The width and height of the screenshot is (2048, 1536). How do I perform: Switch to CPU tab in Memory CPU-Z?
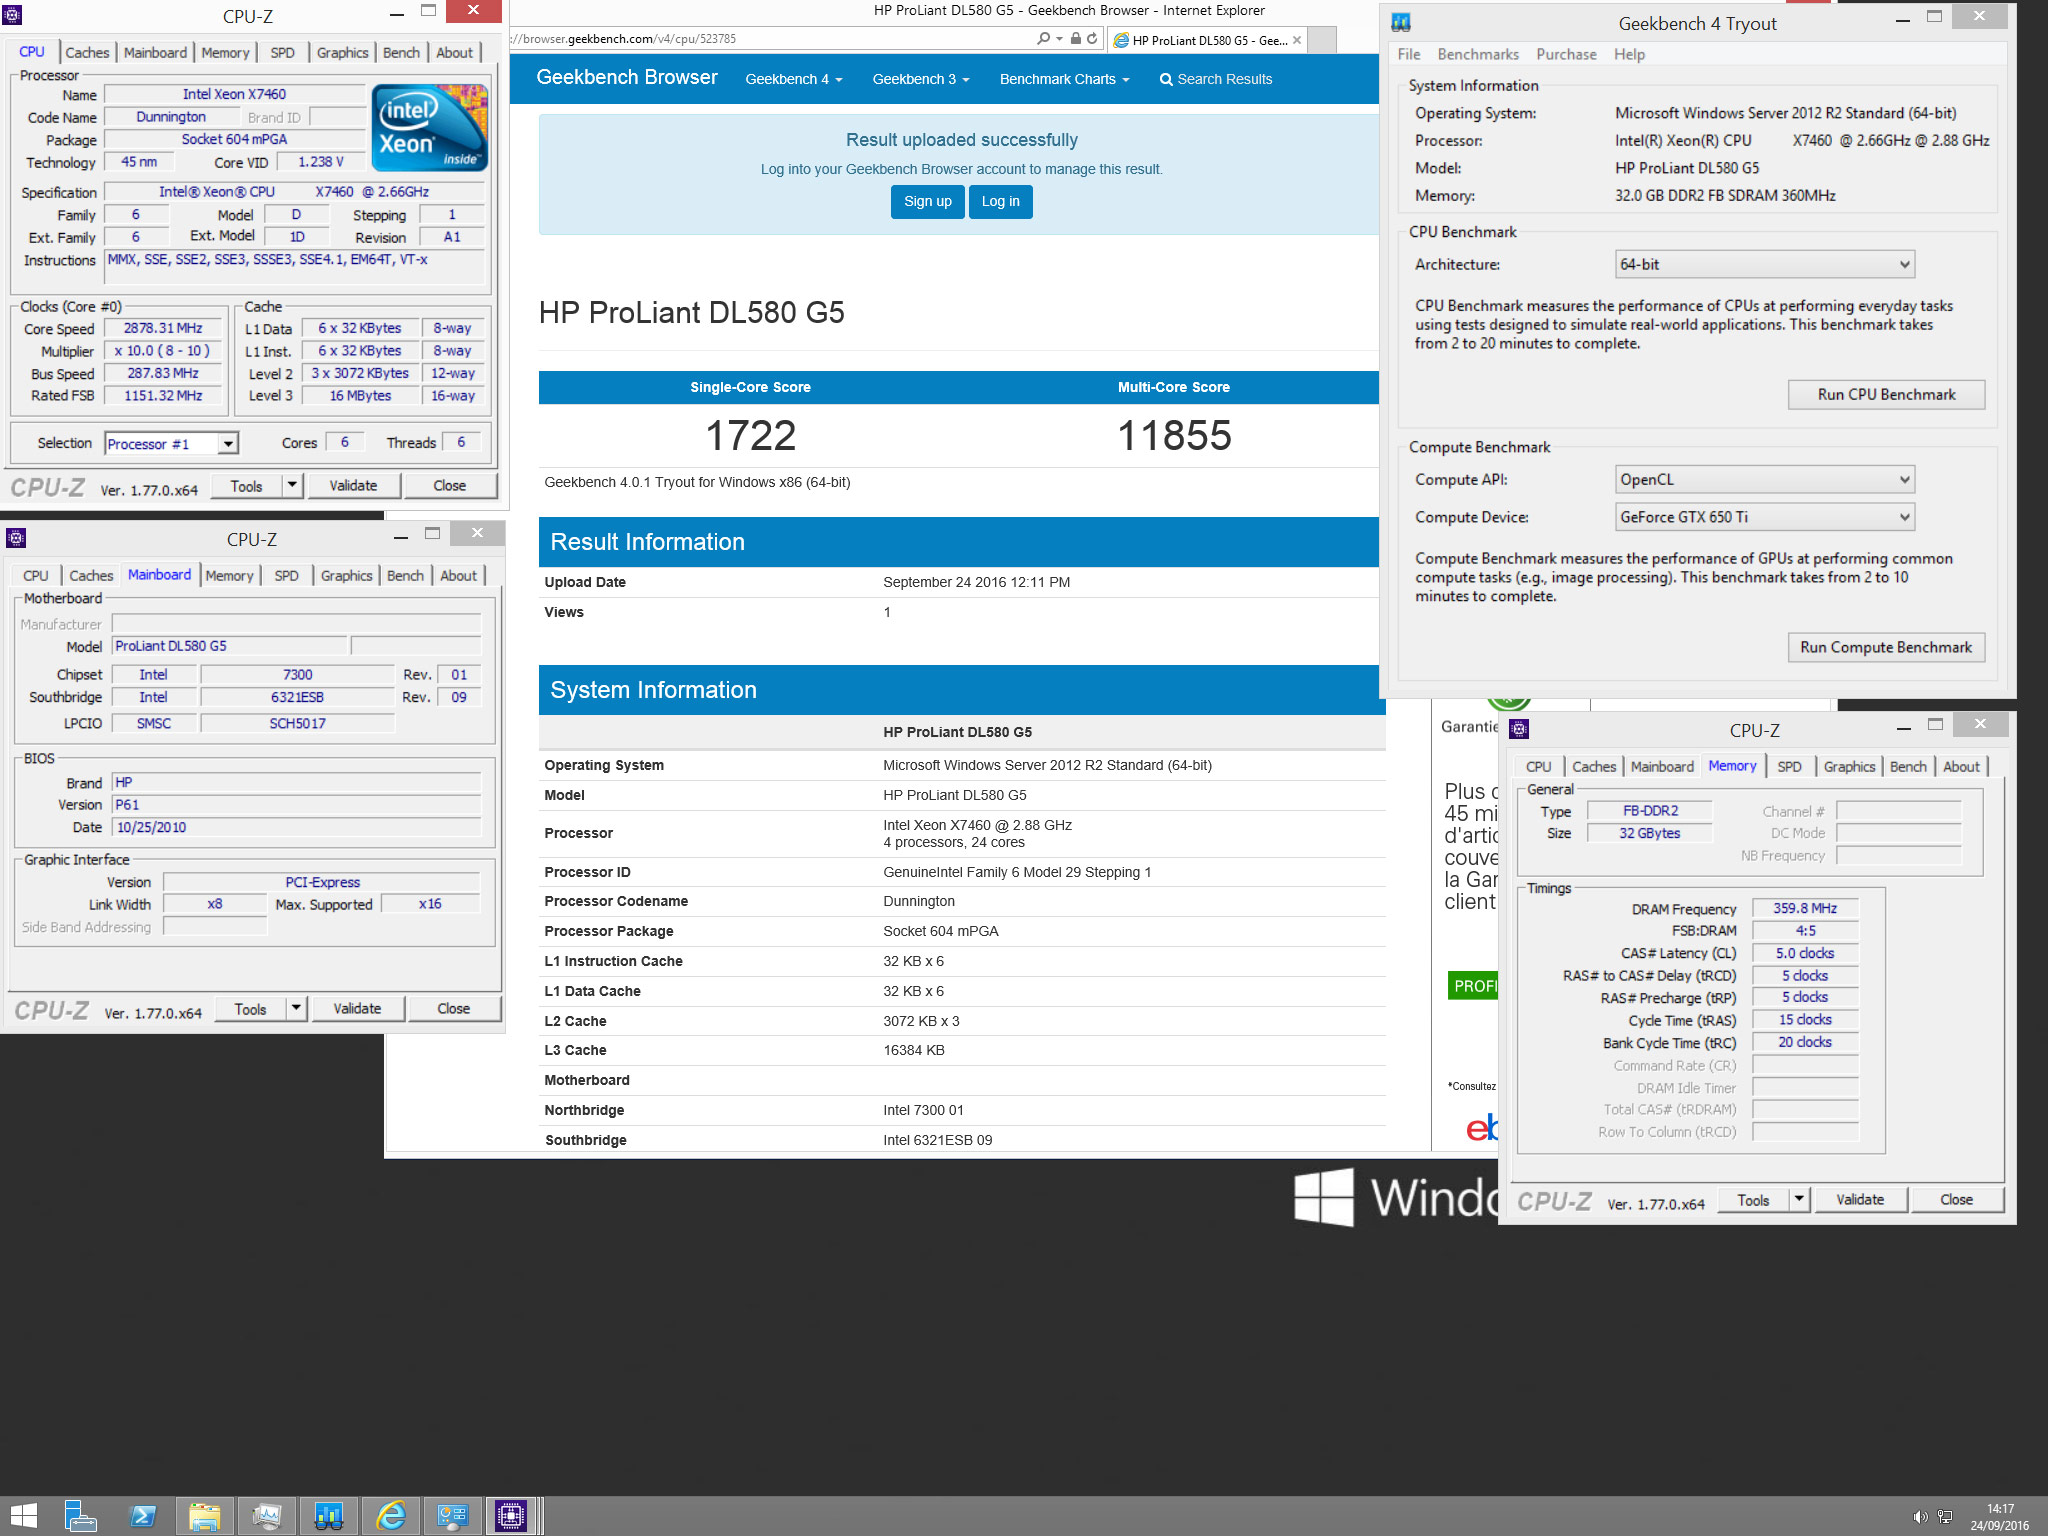point(1538,767)
